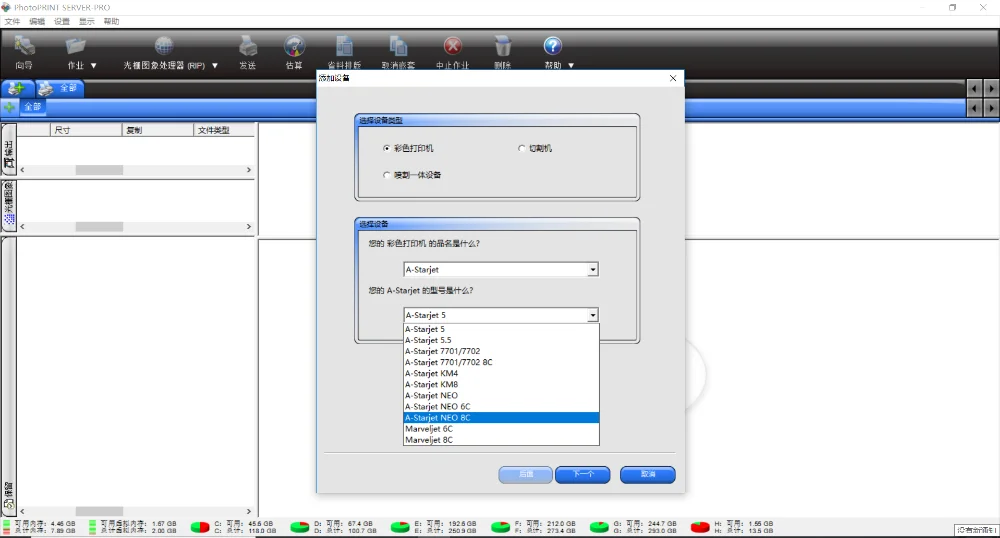Viewport: 1000px width, 538px height.
Task: Open the 文件 menu
Action: [x=12, y=22]
